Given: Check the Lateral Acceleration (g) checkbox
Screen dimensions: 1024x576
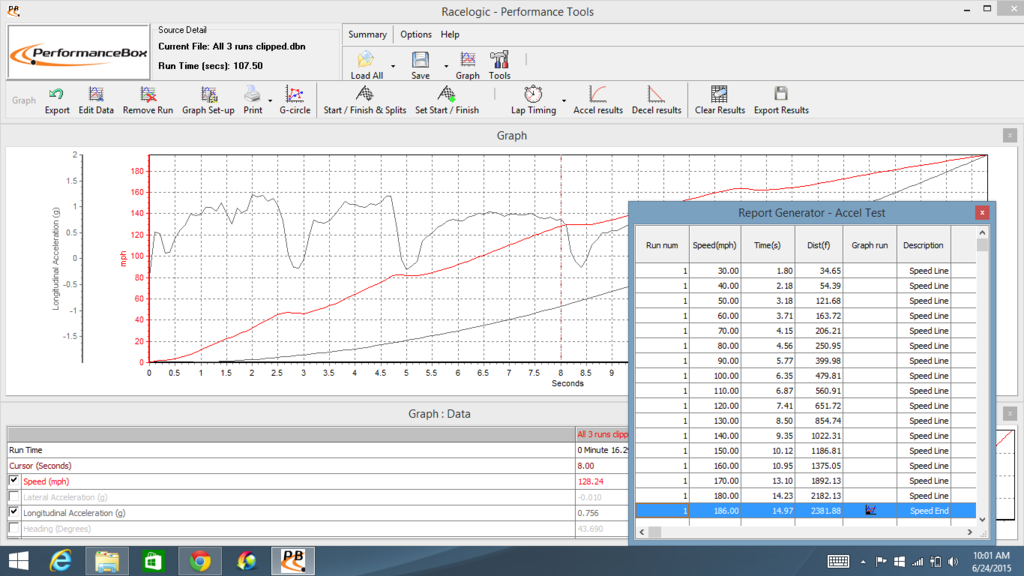Looking at the screenshot, I should tap(14, 496).
